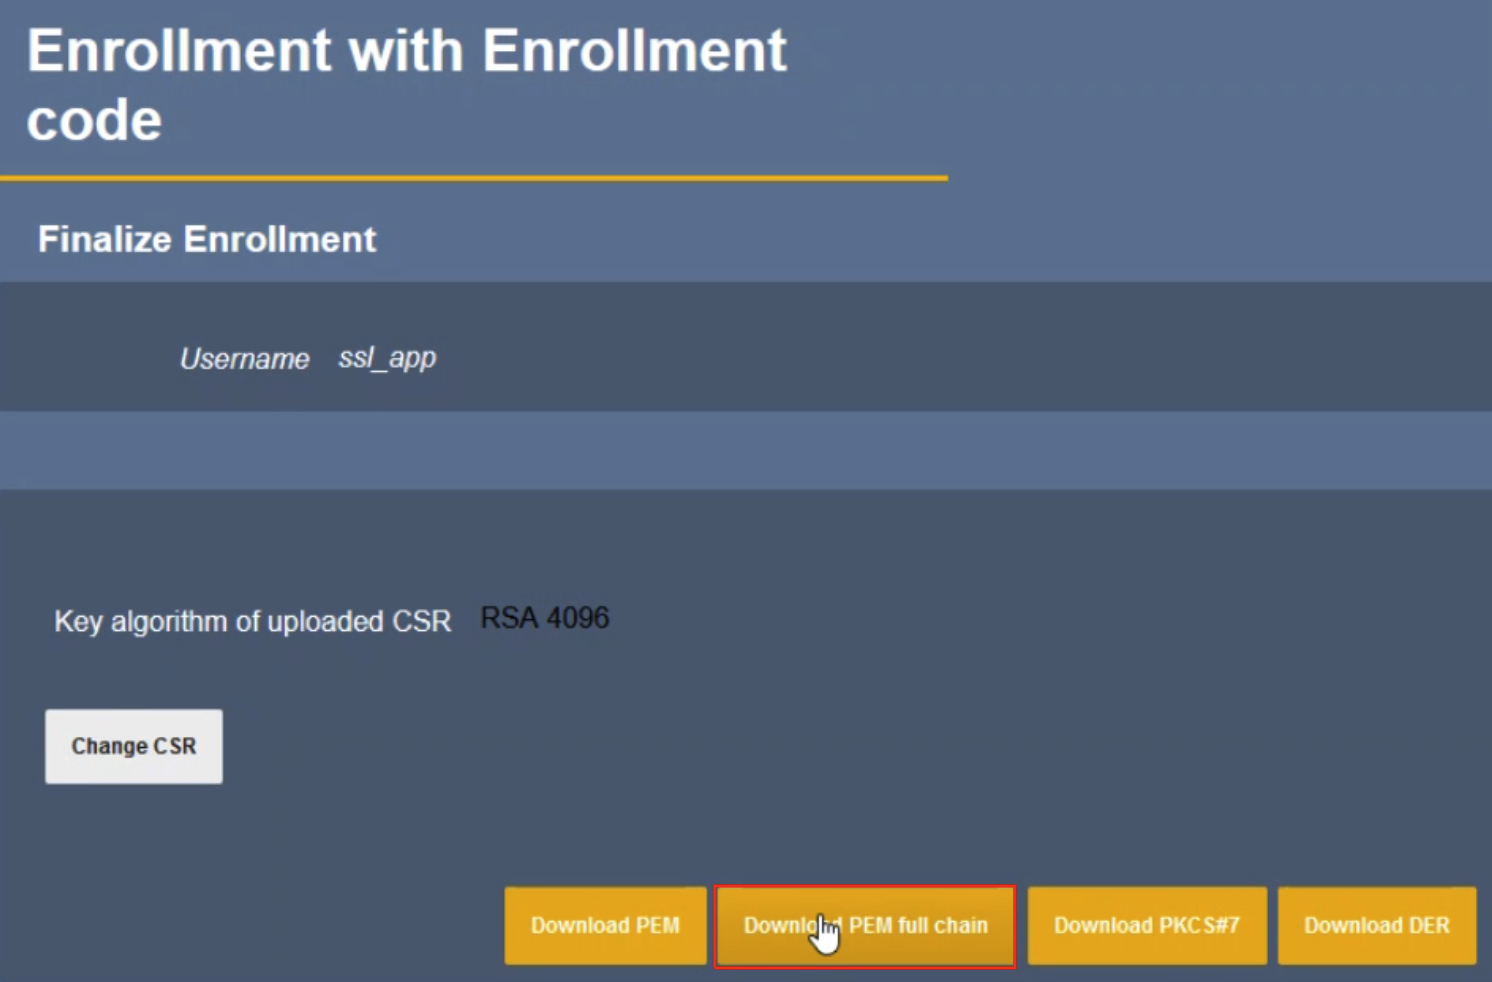
Task: Replace the uploaded CSR via Change CSR
Action: [134, 746]
